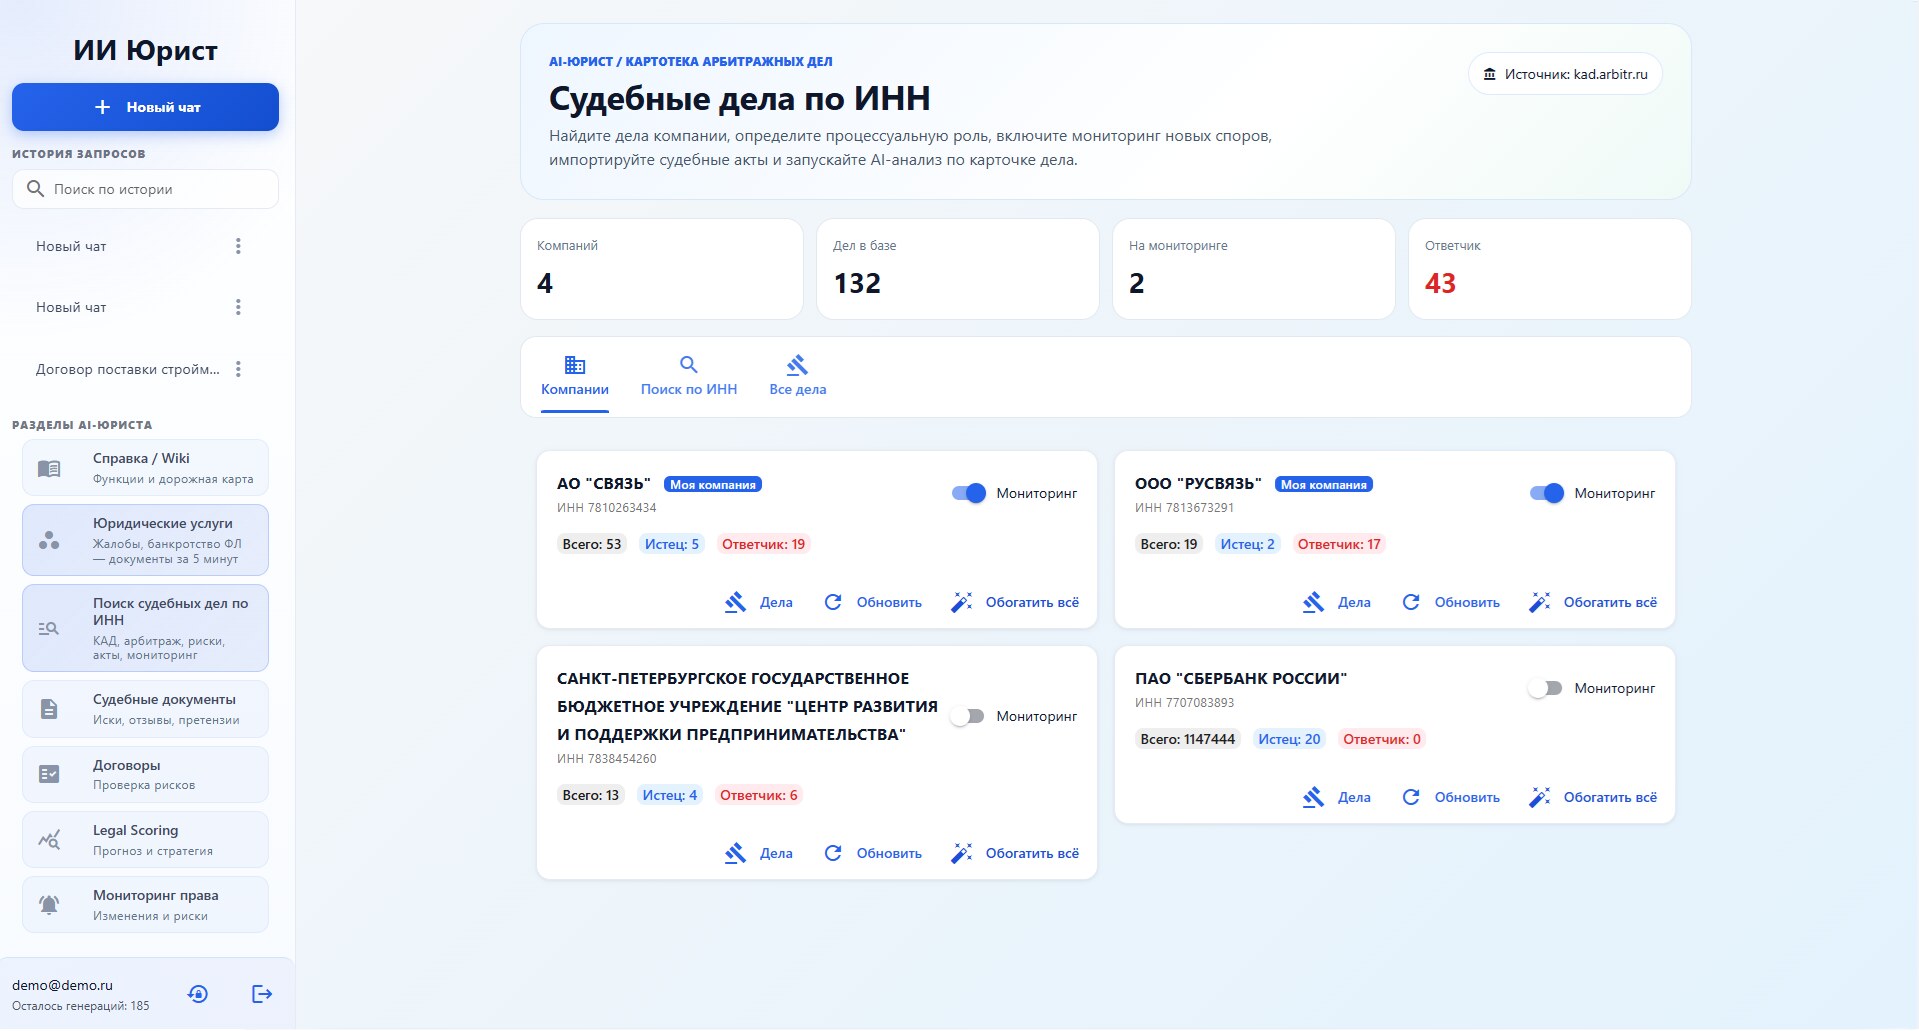The width and height of the screenshot is (1919, 1031).
Task: Click the refresh icon in ООО "РУСВЯЗЬ" card
Action: tap(1411, 602)
